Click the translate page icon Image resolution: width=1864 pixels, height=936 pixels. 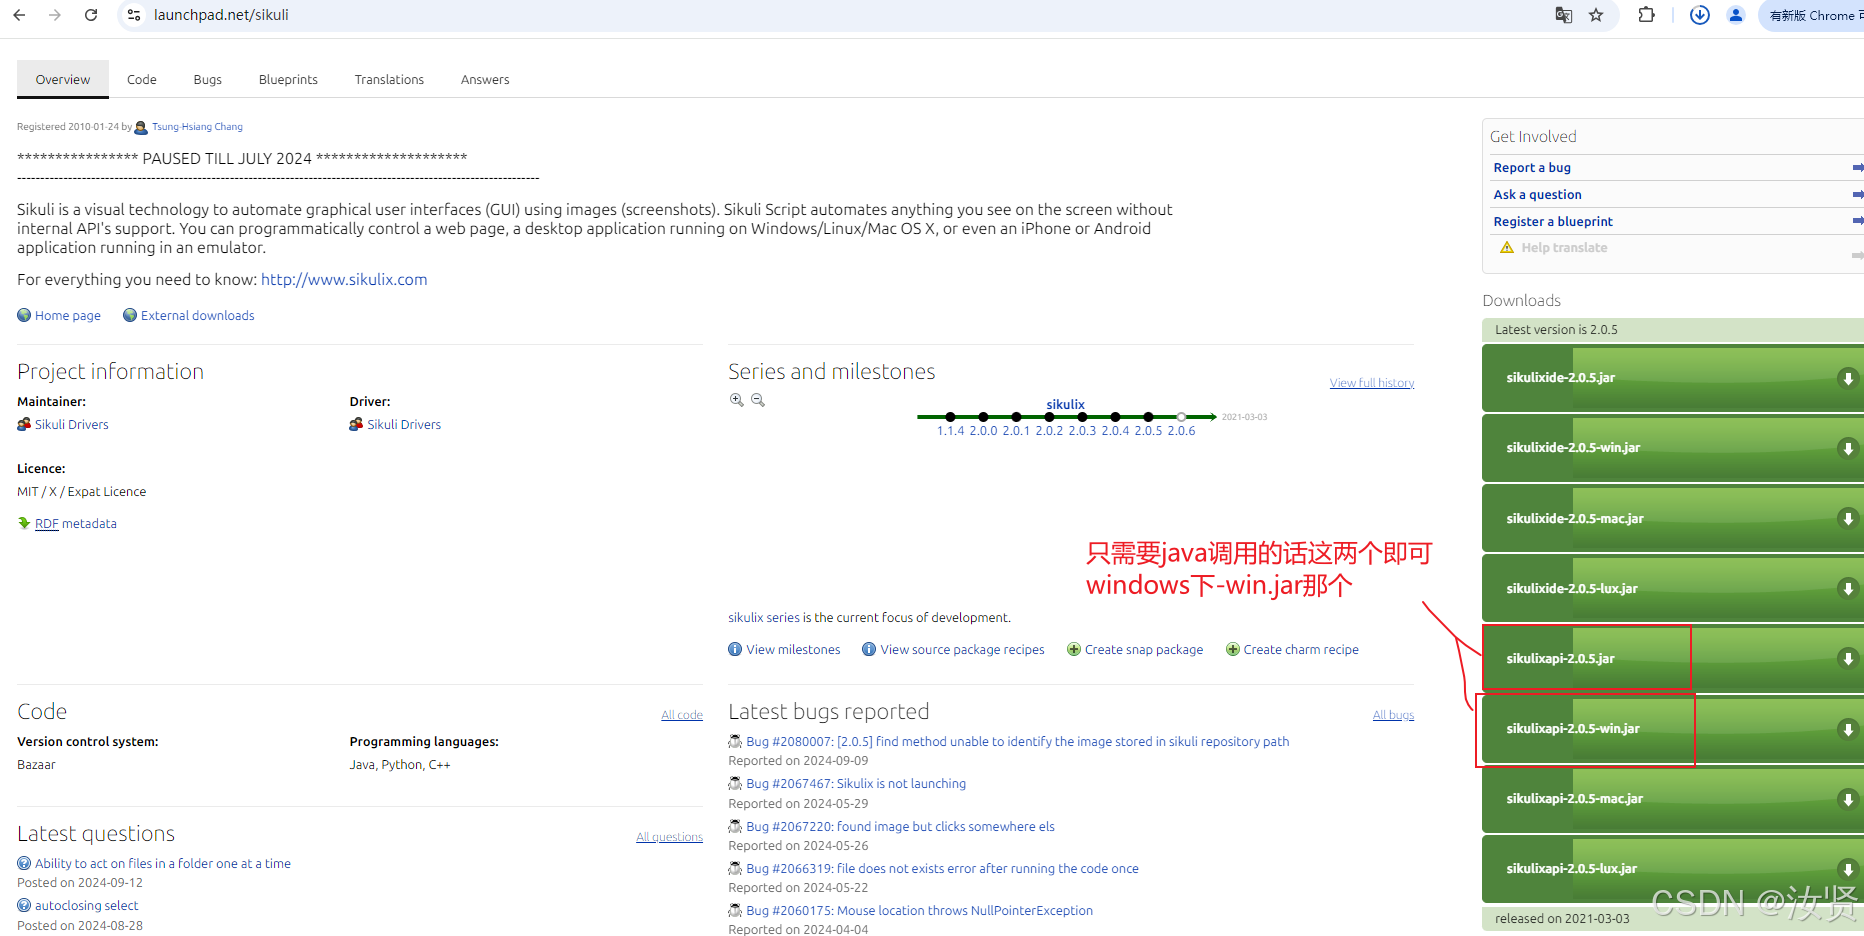pyautogui.click(x=1564, y=15)
